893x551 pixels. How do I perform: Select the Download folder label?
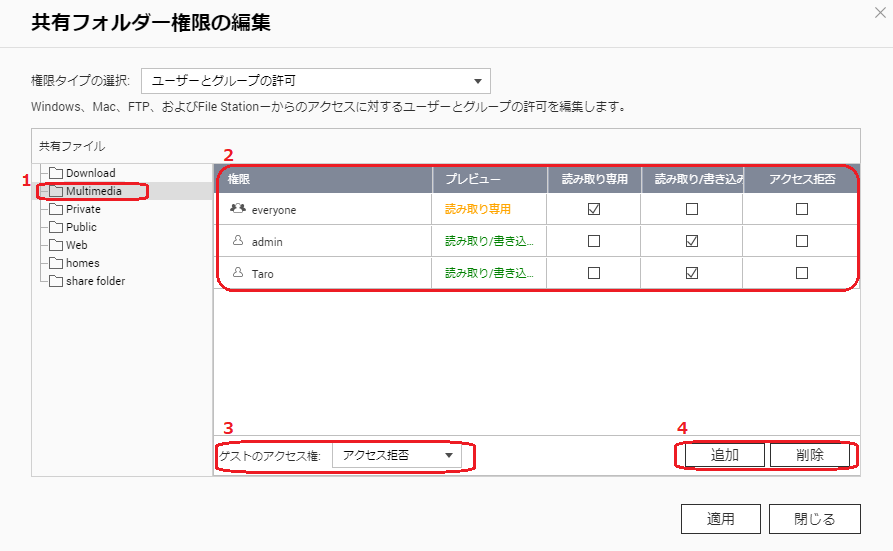[x=91, y=173]
